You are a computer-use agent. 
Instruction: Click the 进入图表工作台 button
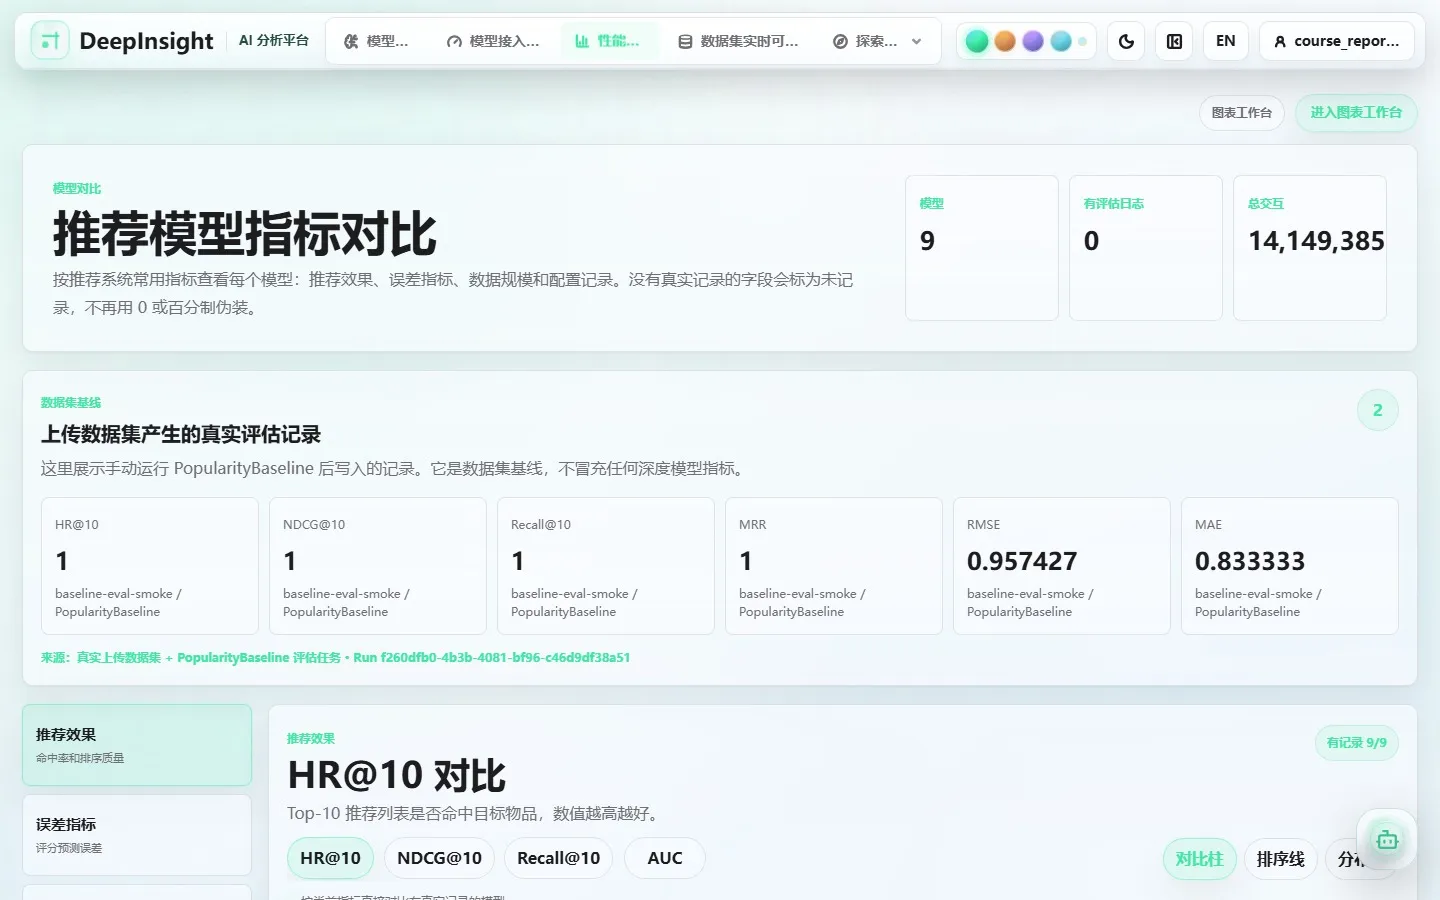[x=1356, y=112]
